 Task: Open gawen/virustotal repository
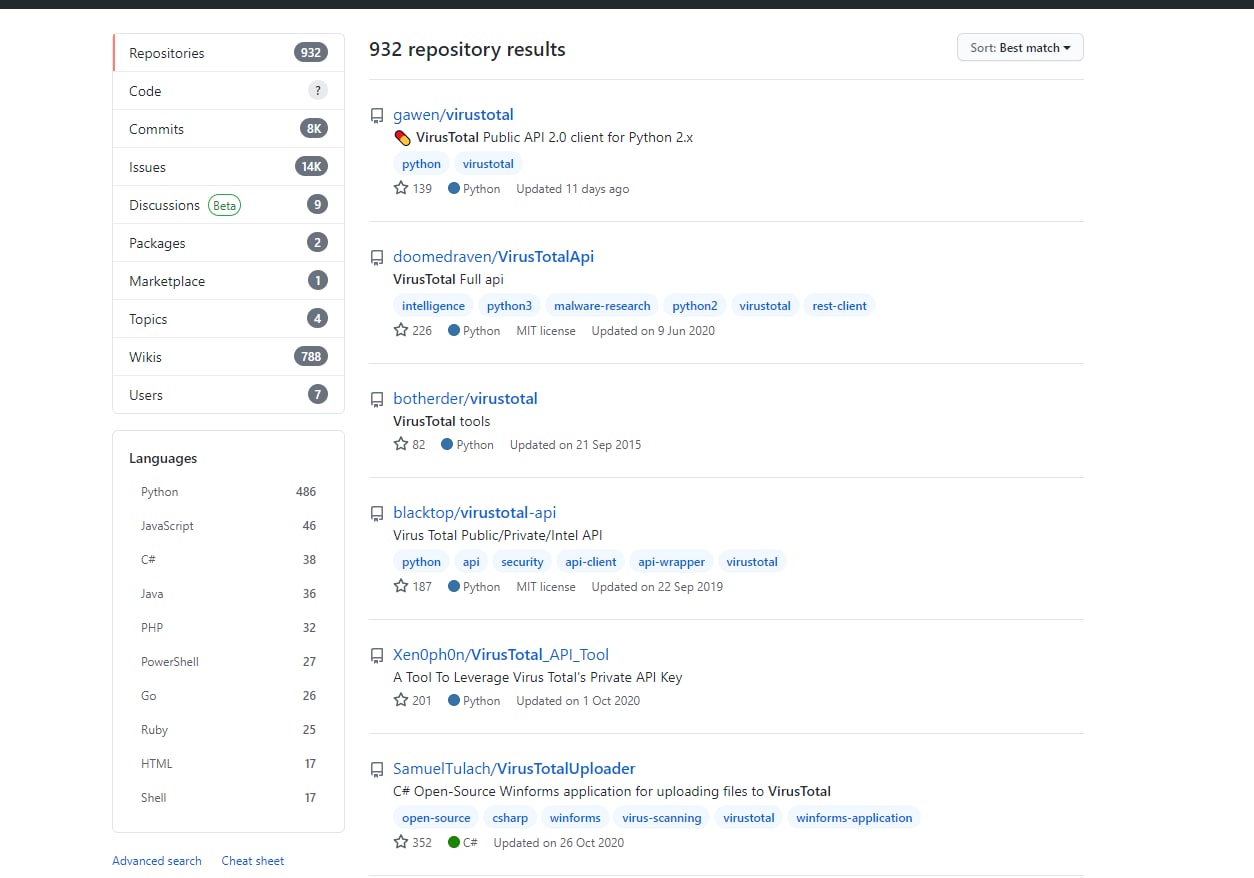pos(453,115)
